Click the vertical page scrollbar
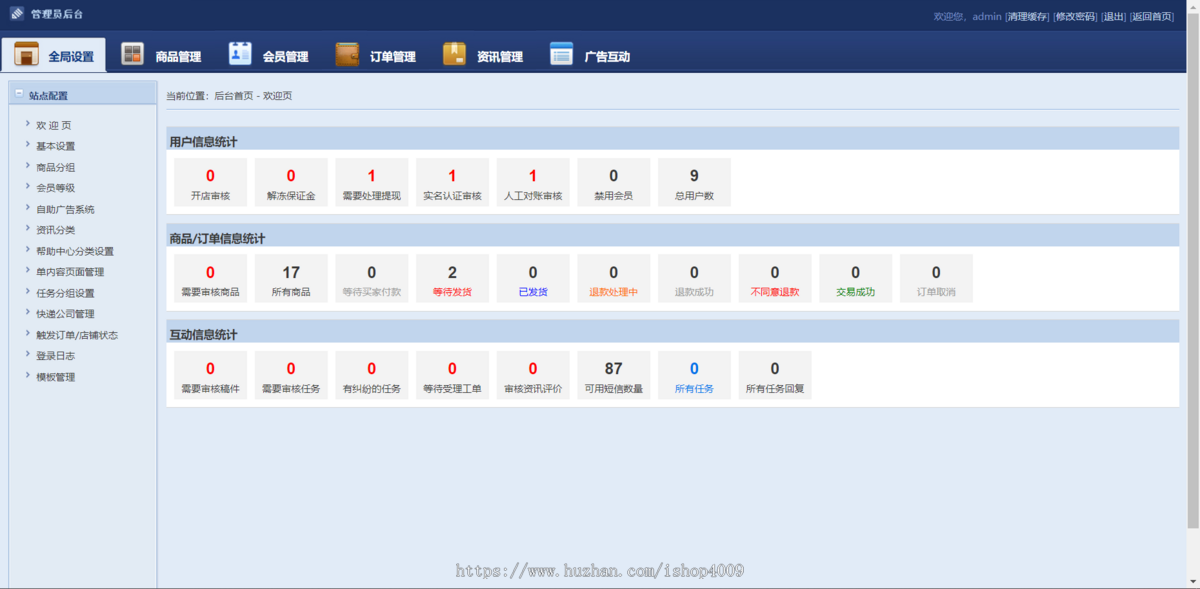The image size is (1200, 589). pyautogui.click(x=1192, y=270)
